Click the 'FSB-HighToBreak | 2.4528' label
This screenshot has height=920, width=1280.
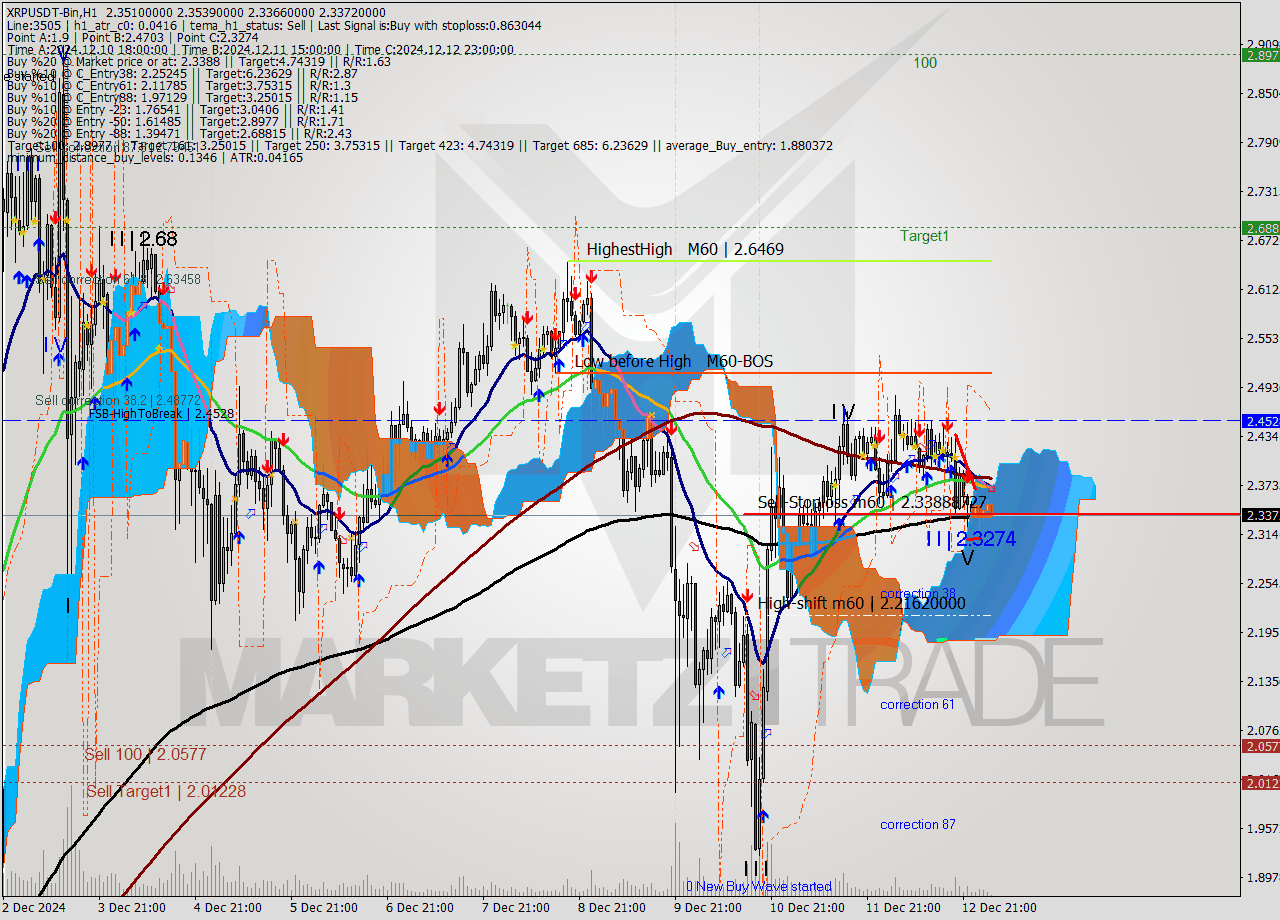pyautogui.click(x=161, y=413)
